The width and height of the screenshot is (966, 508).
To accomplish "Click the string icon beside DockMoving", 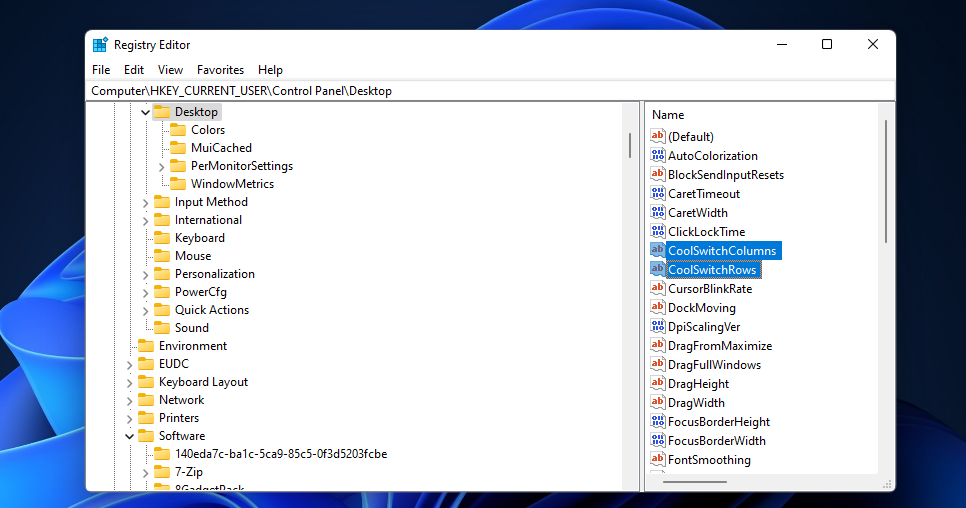I will point(657,307).
